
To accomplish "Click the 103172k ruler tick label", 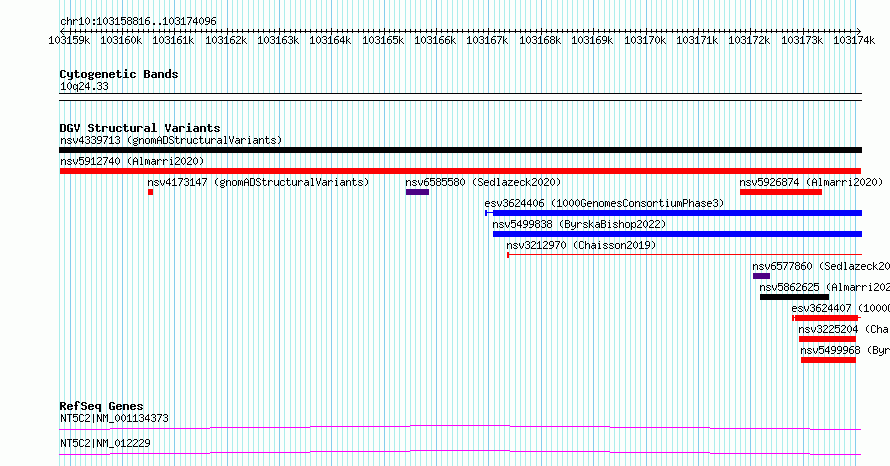I will point(749,40).
